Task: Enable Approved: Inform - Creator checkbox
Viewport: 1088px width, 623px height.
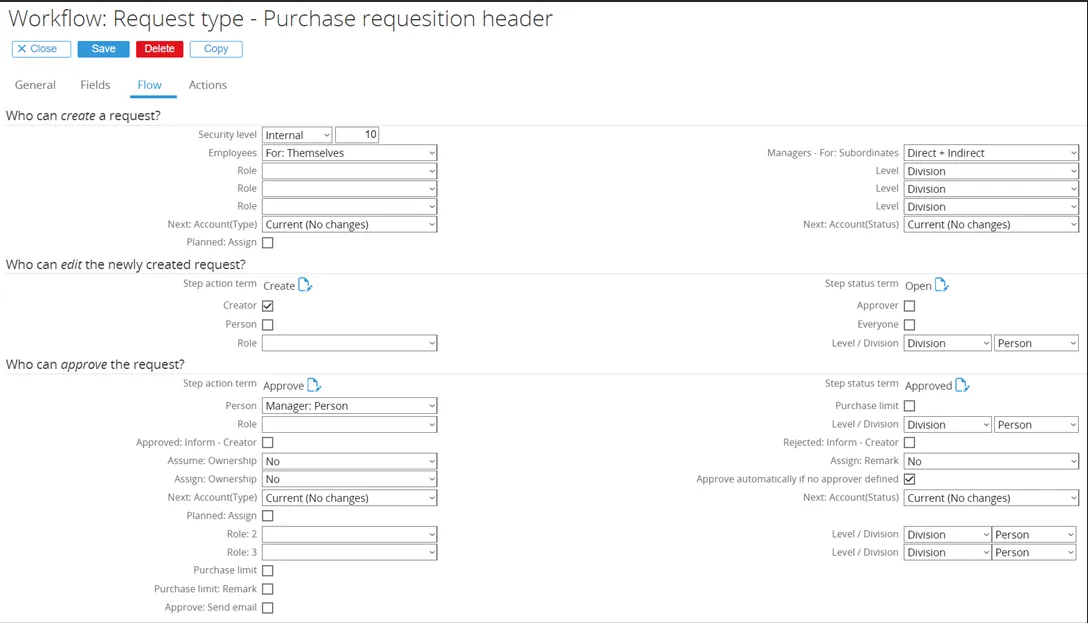Action: tap(267, 442)
